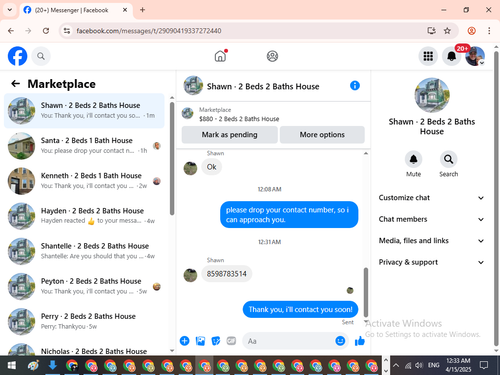Go to Facebook Home icon
The image size is (500, 375).
click(220, 56)
